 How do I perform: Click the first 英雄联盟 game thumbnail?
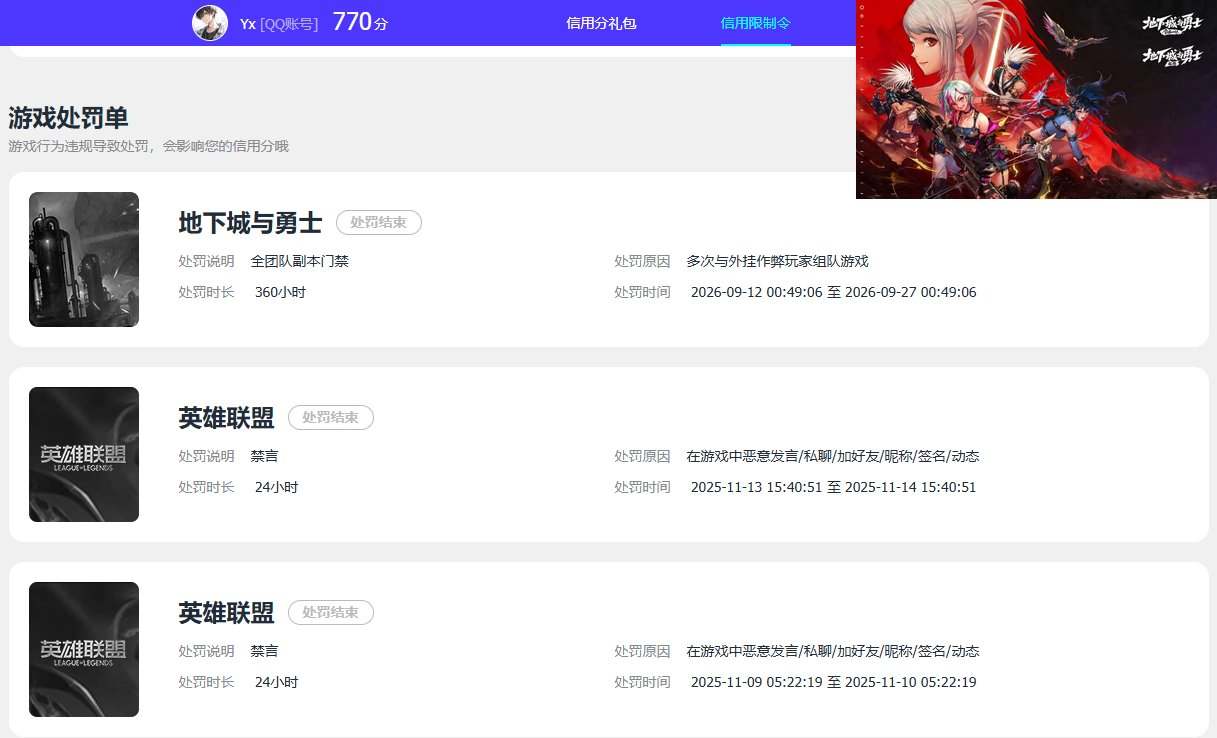[84, 454]
